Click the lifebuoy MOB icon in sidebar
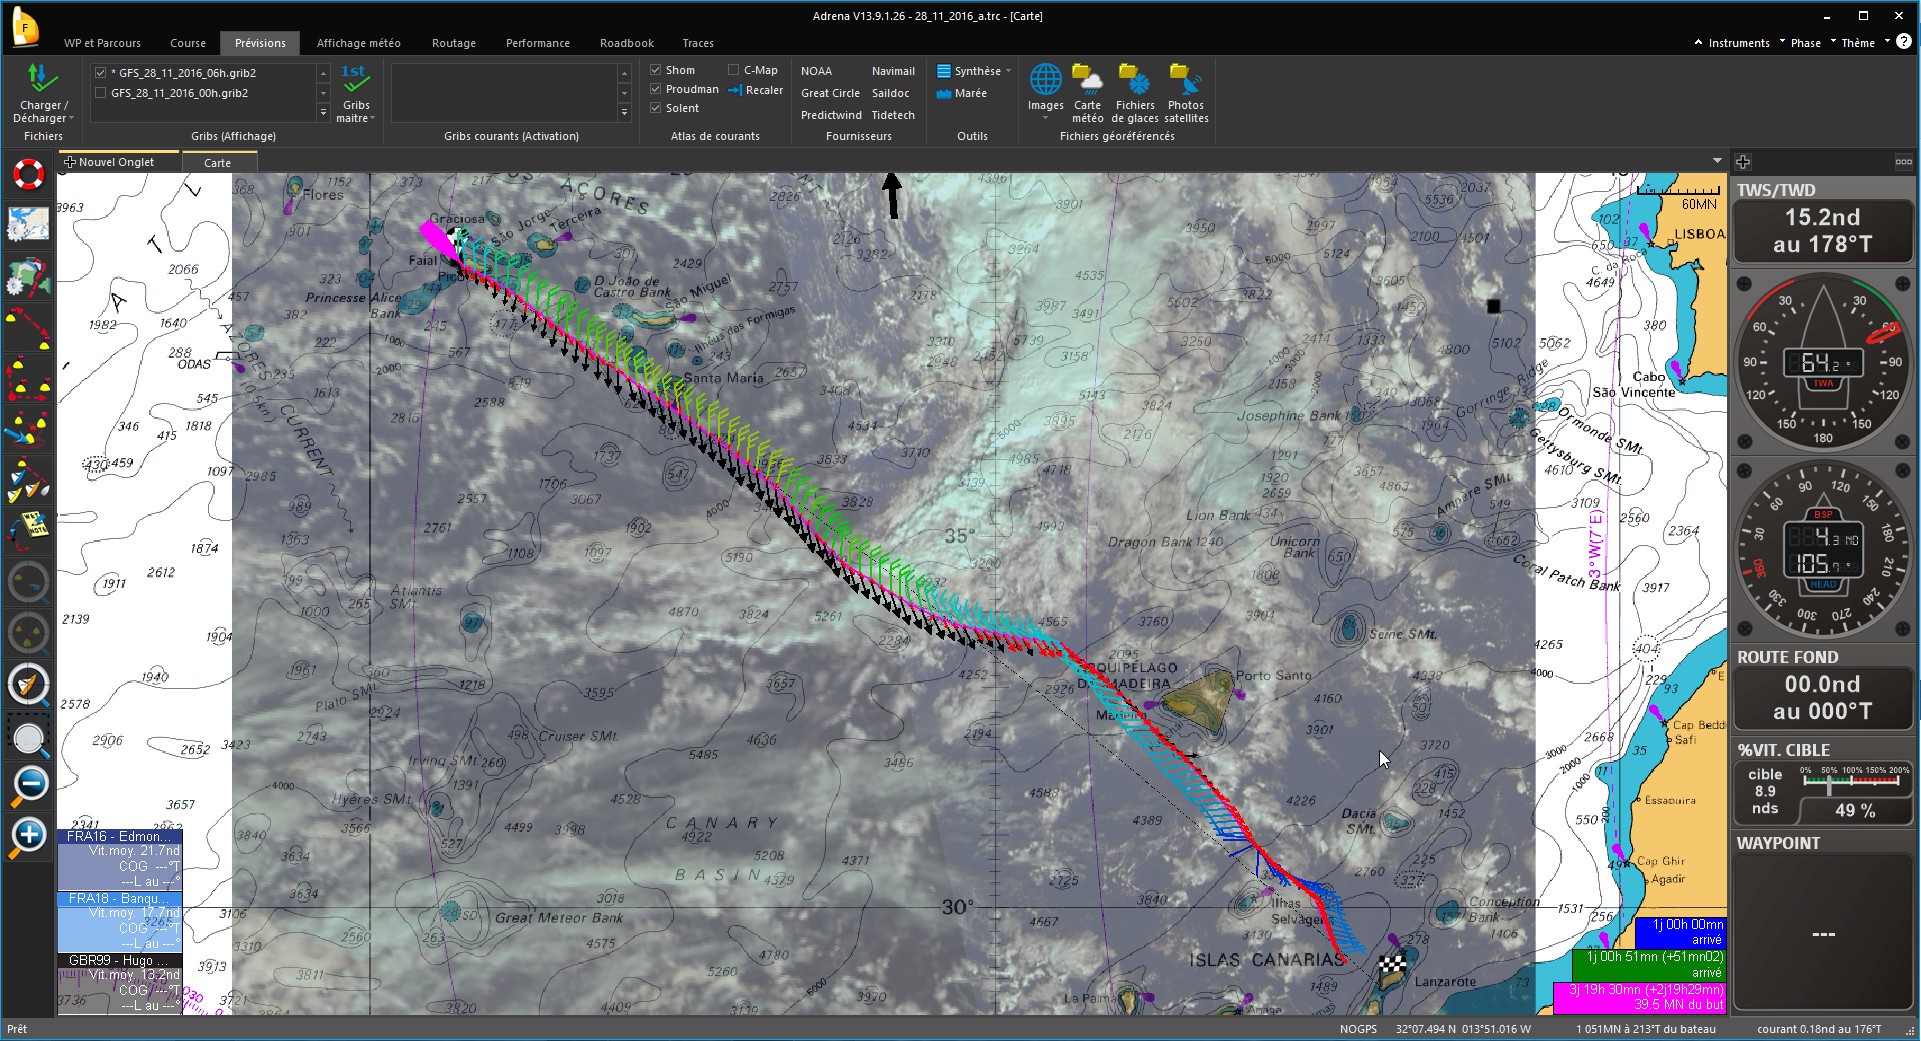Image resolution: width=1921 pixels, height=1041 pixels. [29, 174]
